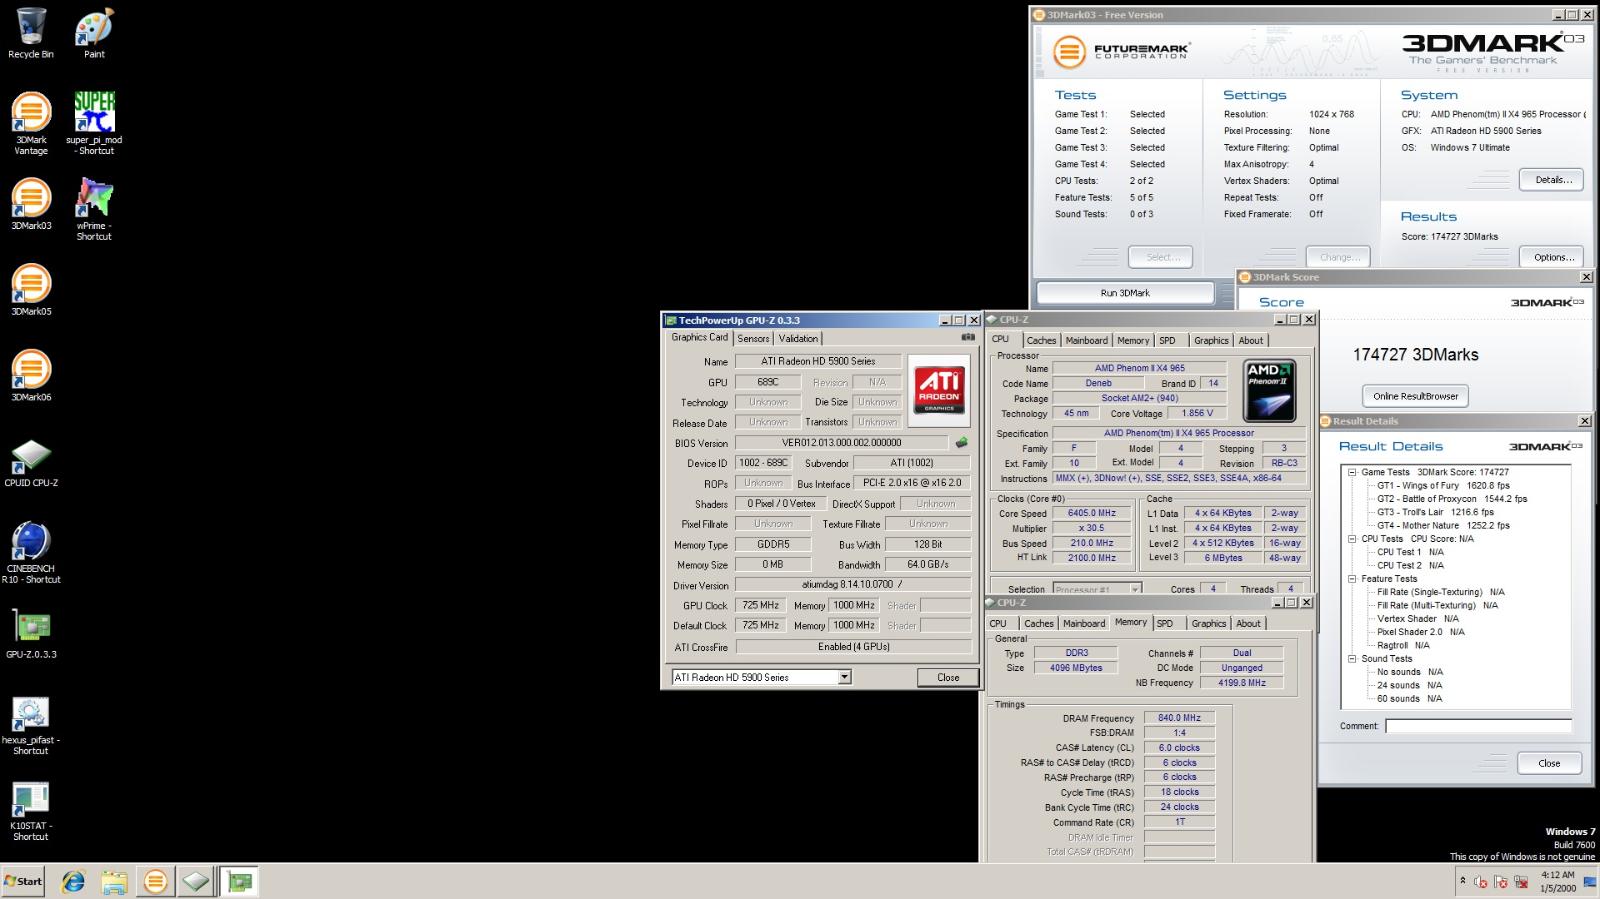Click the Close button in GPU-Z
Screen dimensions: 1600x899
(x=948, y=677)
